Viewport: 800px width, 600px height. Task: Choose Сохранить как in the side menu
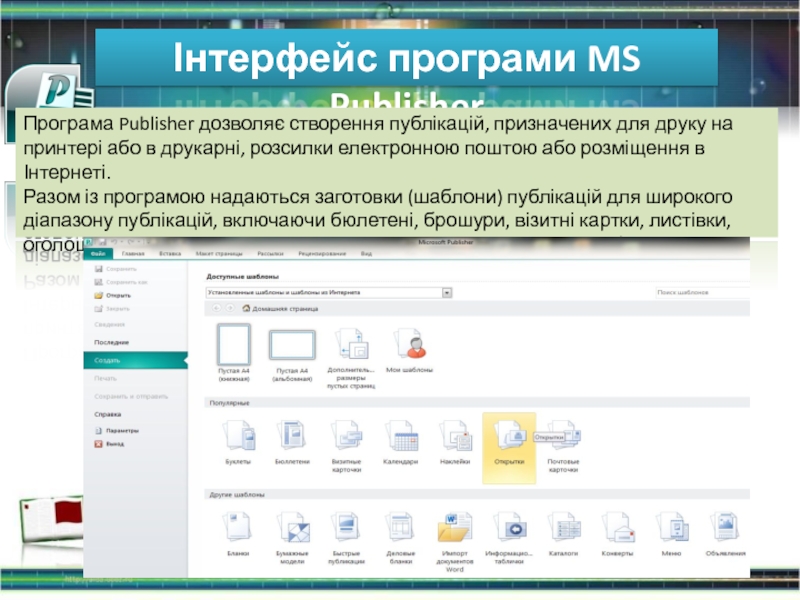click(x=121, y=282)
